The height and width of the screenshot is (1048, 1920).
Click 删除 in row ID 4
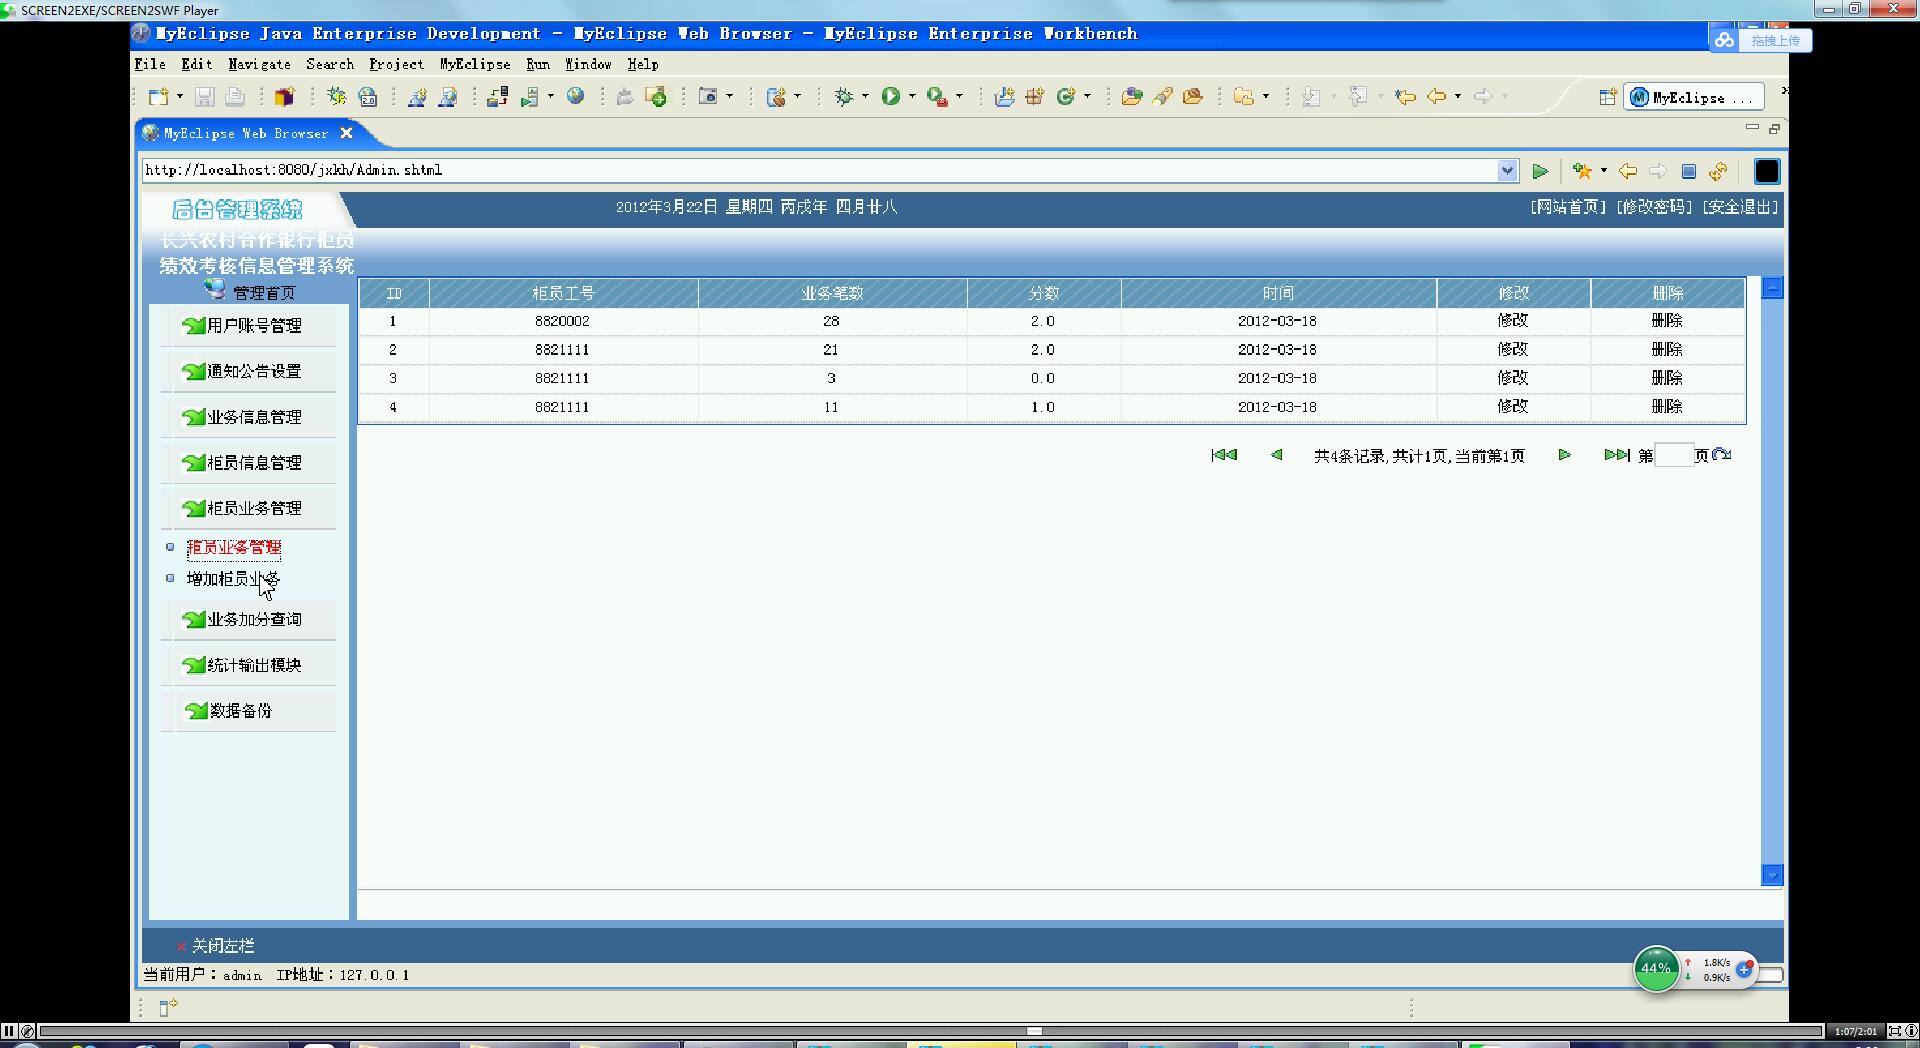(1667, 407)
